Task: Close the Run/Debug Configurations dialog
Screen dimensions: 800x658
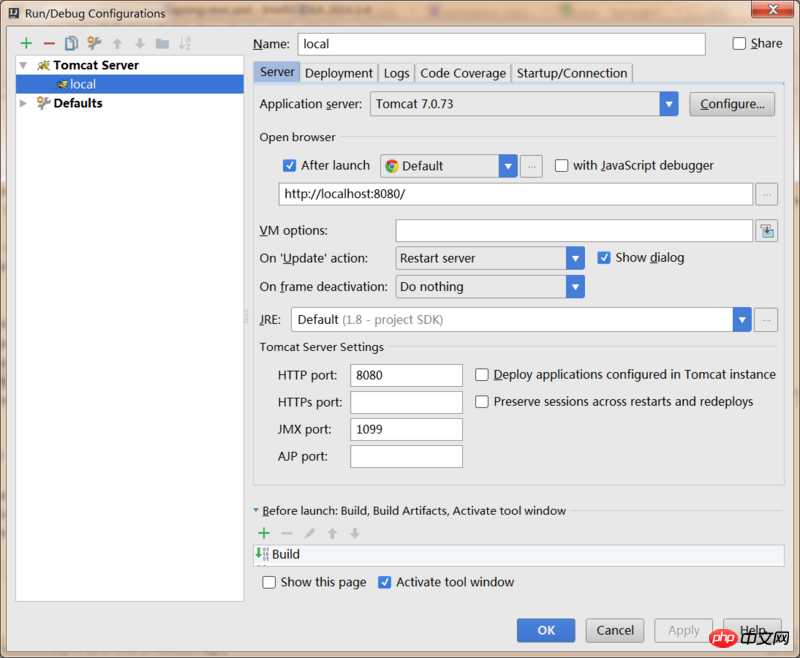Action: pyautogui.click(x=772, y=9)
